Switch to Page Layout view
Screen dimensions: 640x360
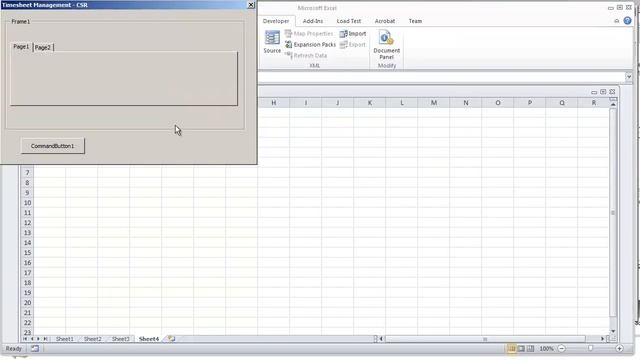click(521, 349)
